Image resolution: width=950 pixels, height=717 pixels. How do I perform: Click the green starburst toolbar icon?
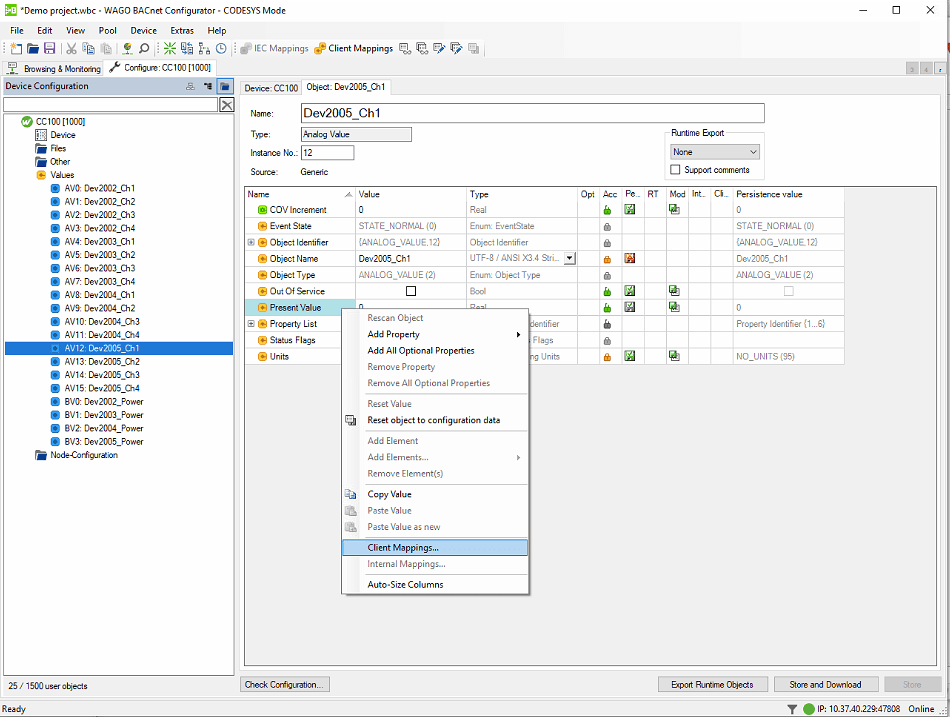point(170,48)
